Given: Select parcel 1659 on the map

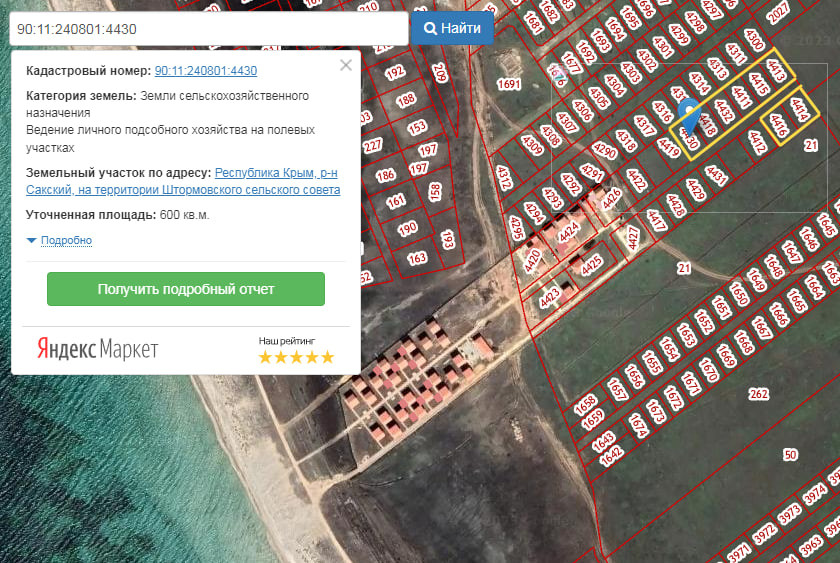Looking at the screenshot, I should coord(593,419).
